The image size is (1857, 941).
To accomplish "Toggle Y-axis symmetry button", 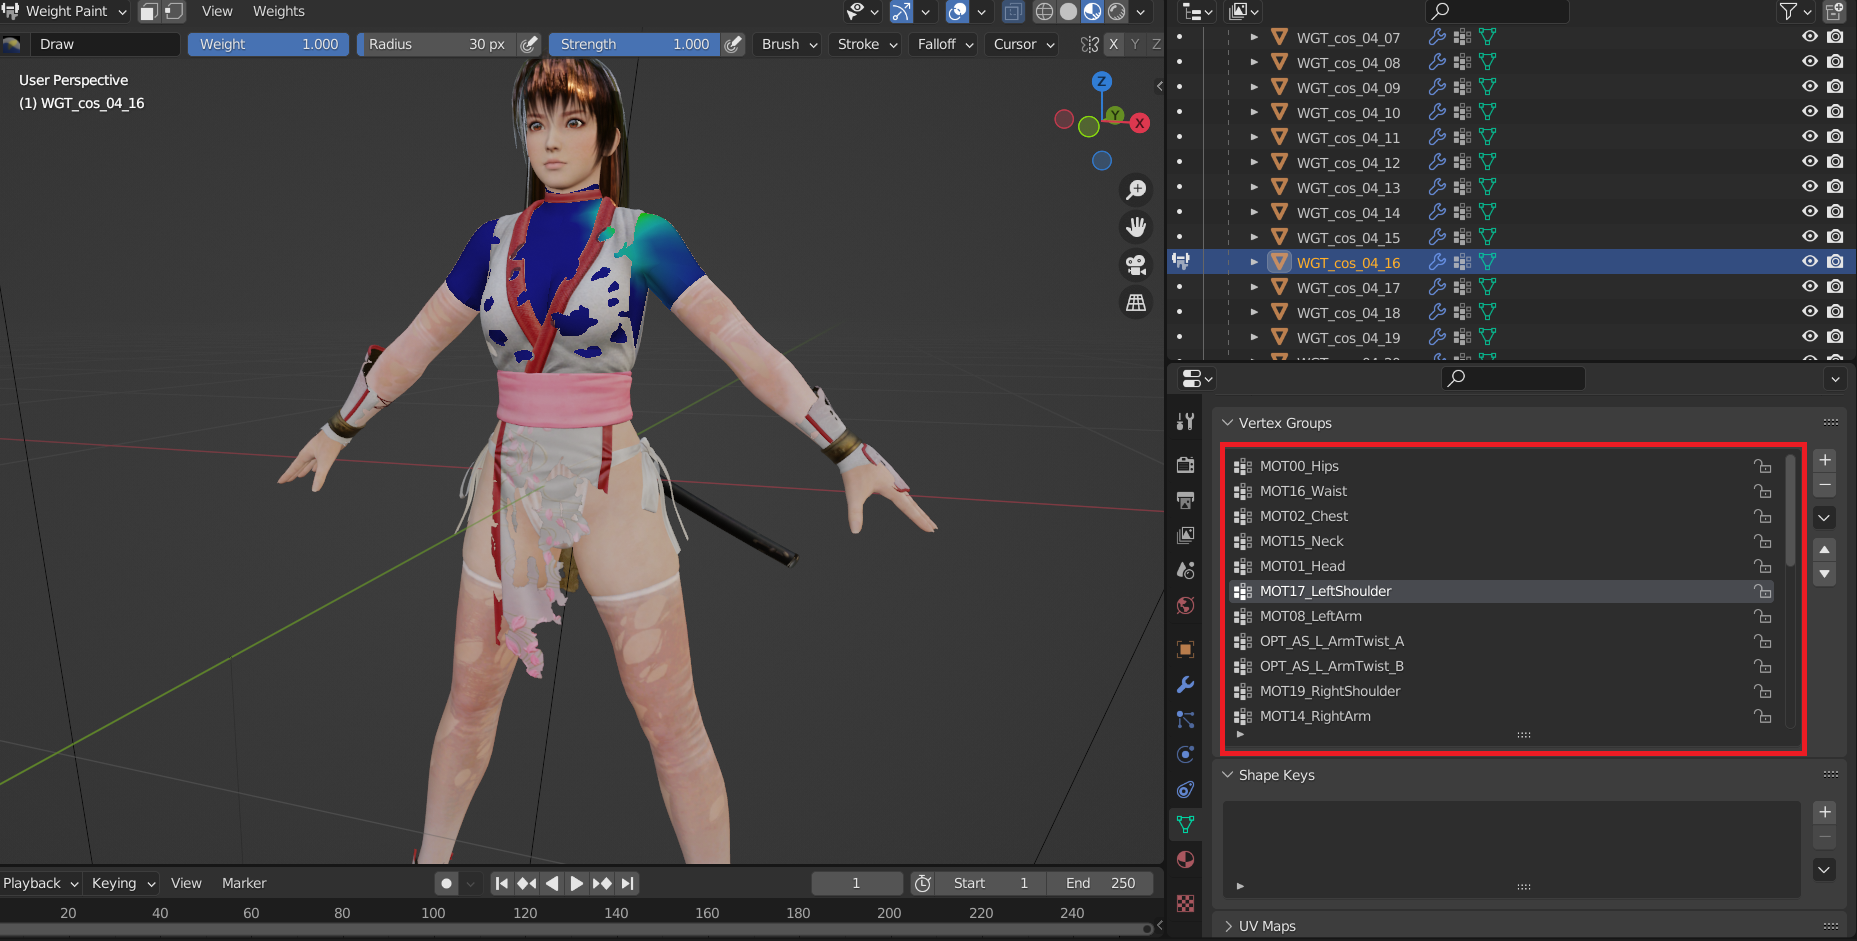I will point(1135,44).
